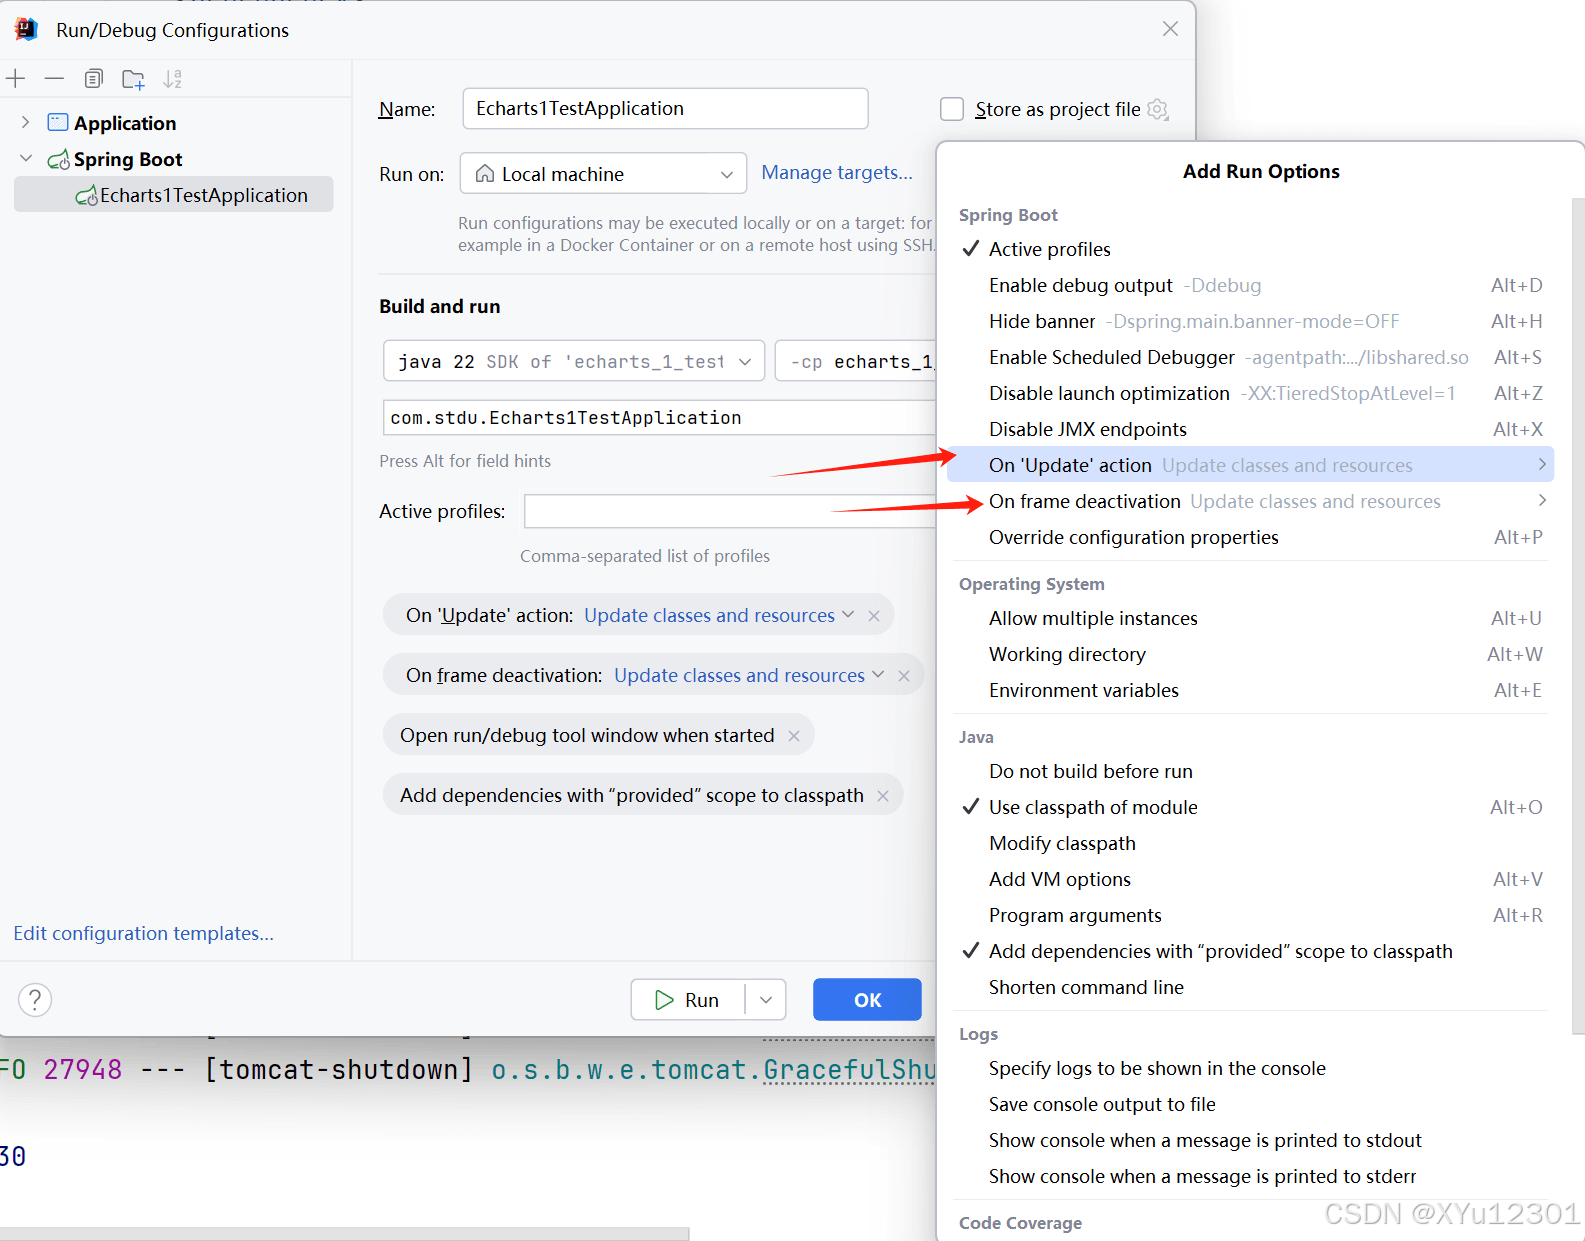
Task: Expand On 'Update' action submenu
Action: pyautogui.click(x=1542, y=464)
